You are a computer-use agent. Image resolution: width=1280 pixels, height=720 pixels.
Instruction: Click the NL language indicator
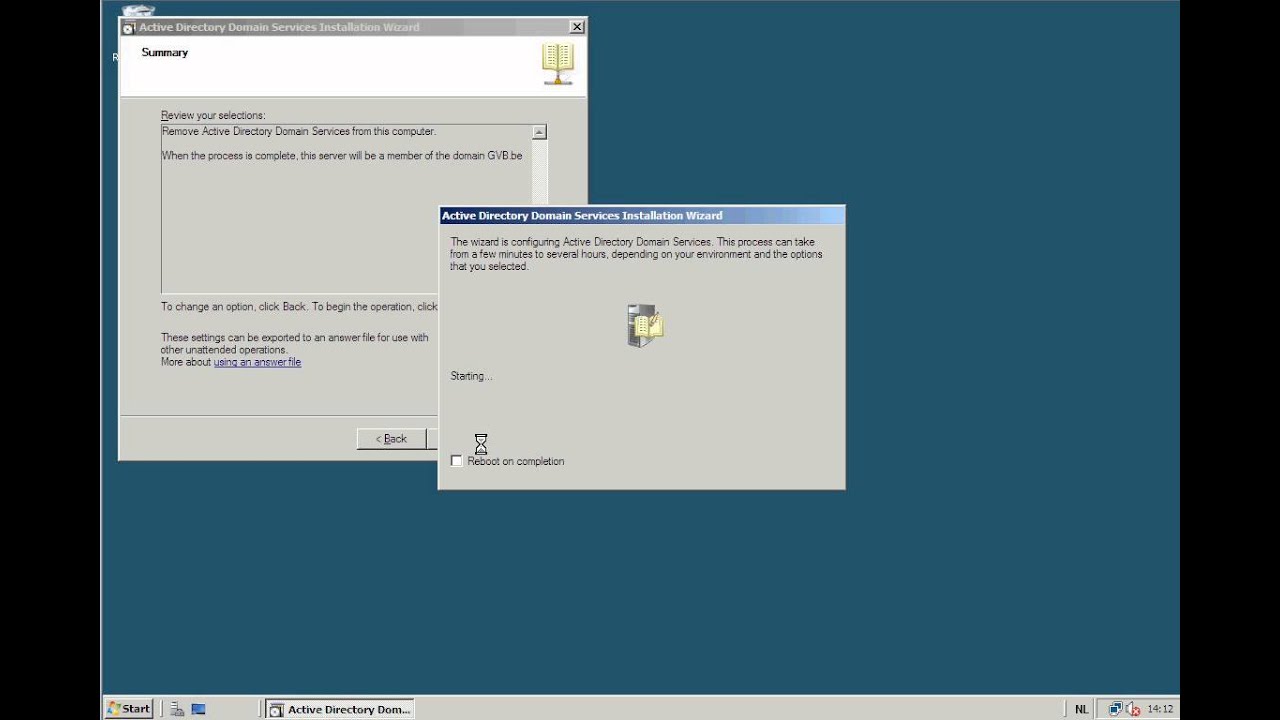(1082, 709)
